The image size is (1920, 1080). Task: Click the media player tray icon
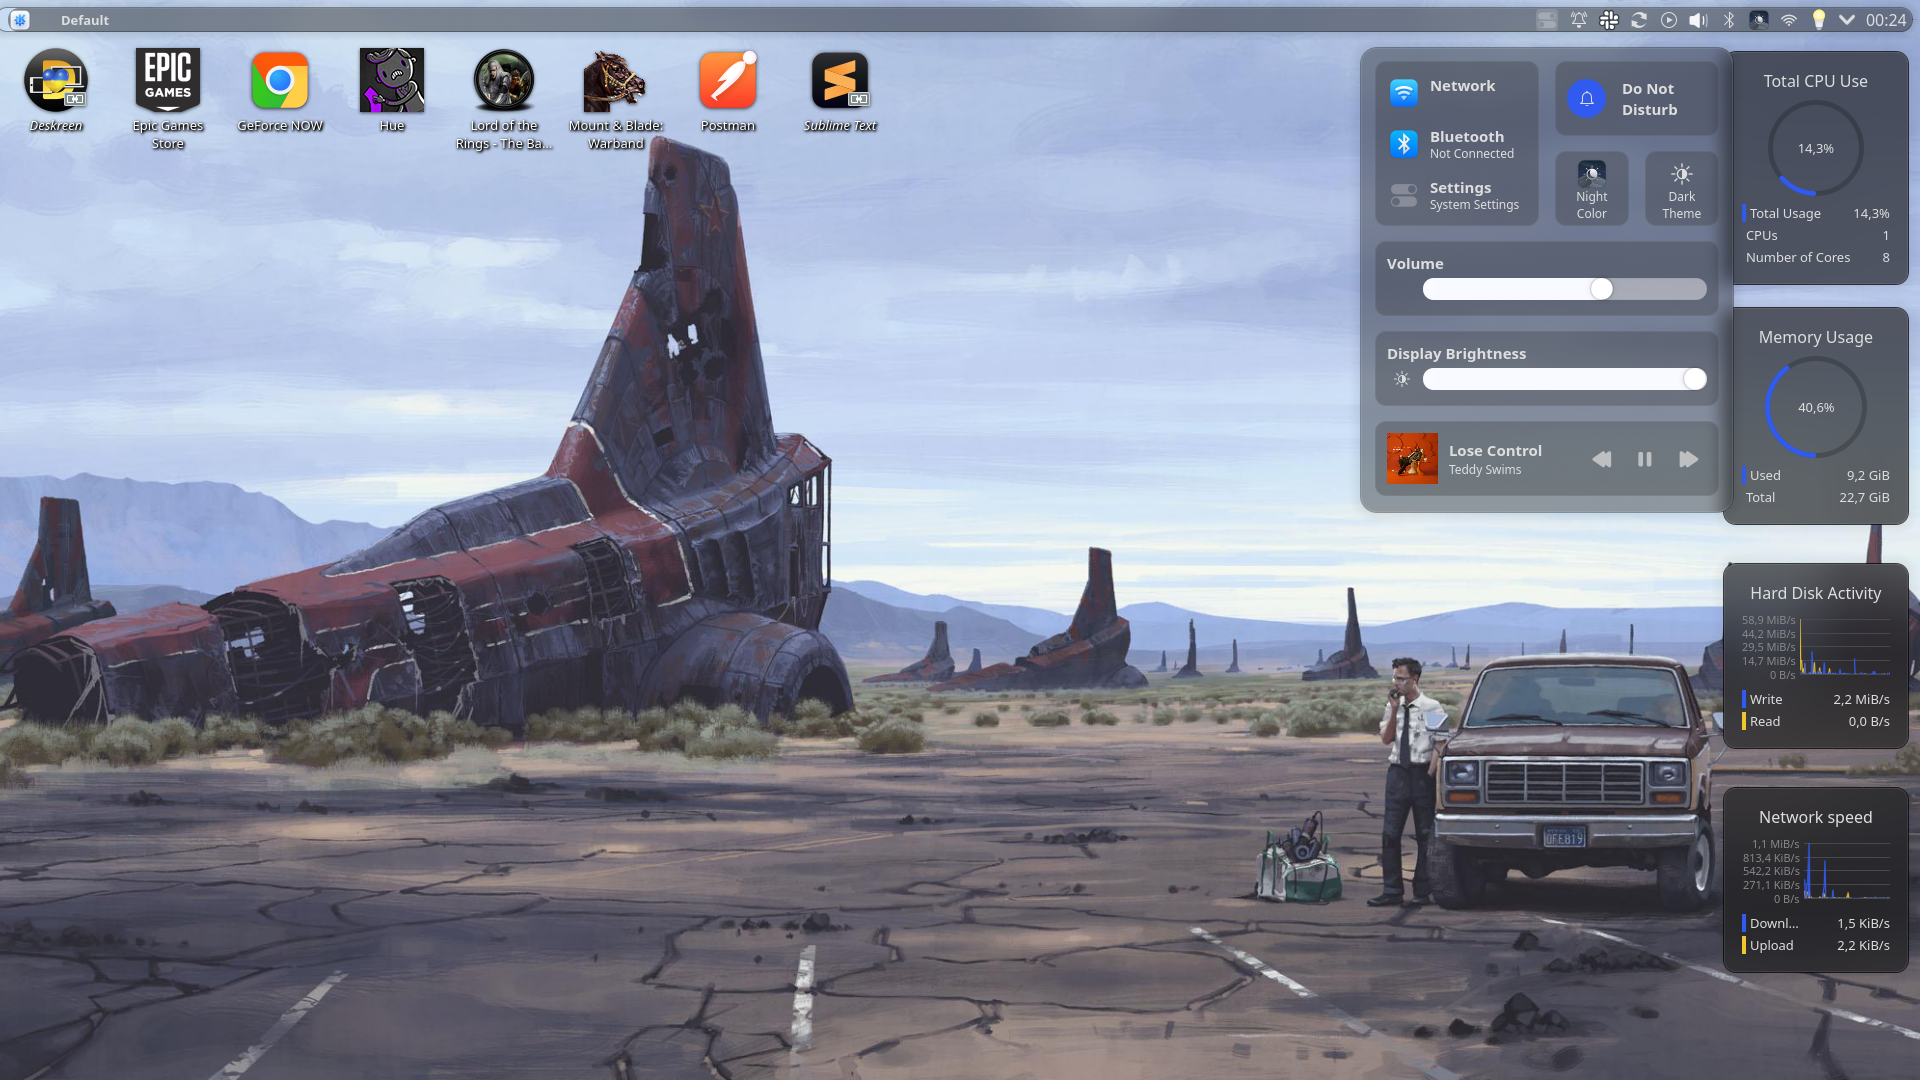pos(1669,20)
